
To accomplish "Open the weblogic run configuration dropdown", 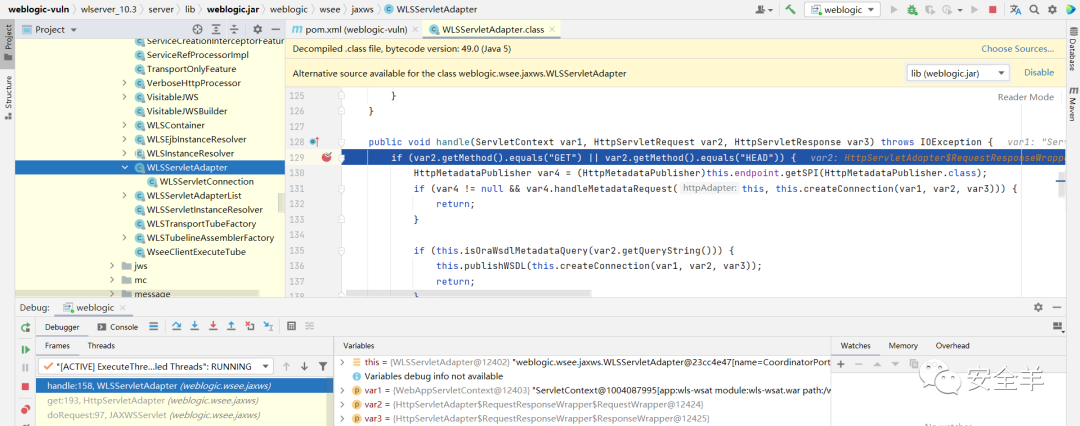I will tap(843, 10).
